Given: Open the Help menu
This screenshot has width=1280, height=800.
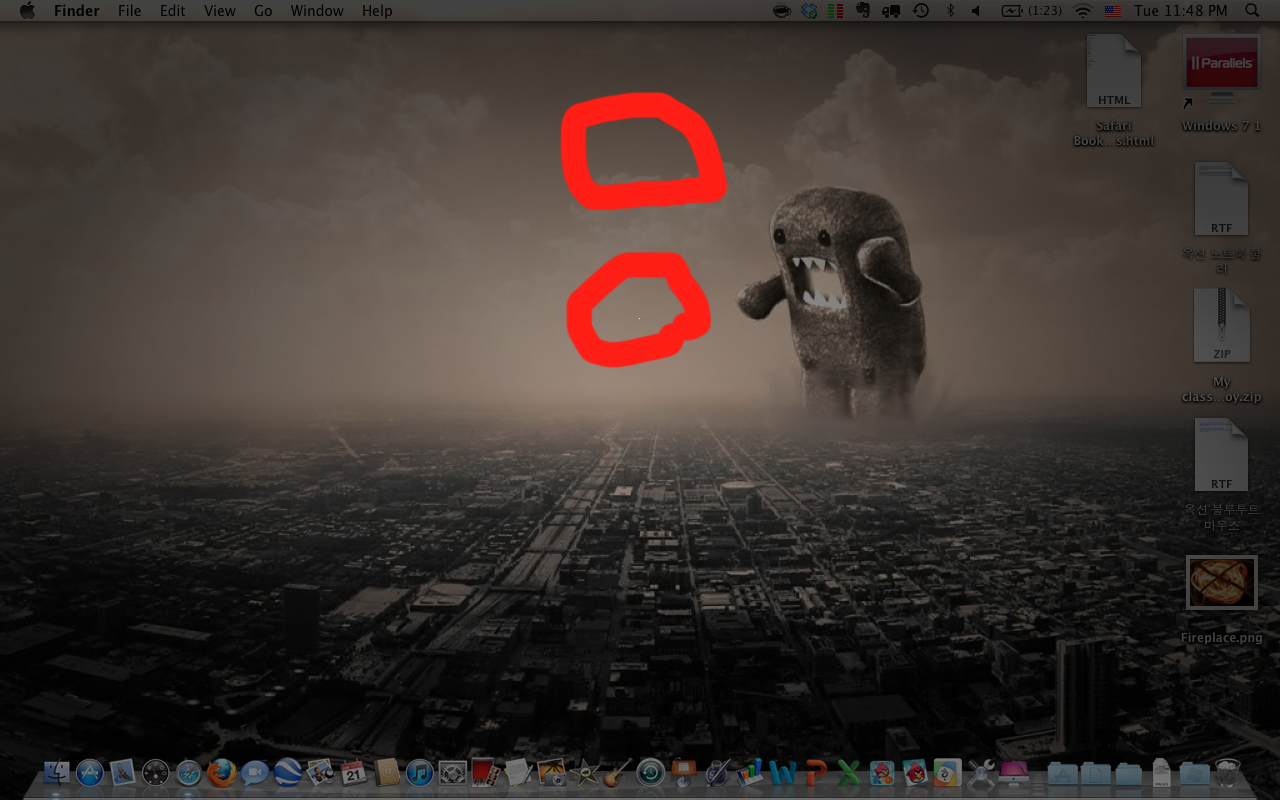Looking at the screenshot, I should click(377, 11).
